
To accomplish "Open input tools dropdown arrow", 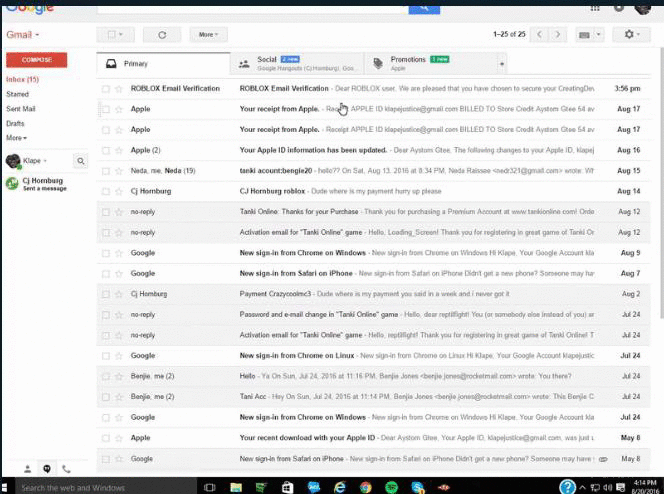I will [598, 35].
